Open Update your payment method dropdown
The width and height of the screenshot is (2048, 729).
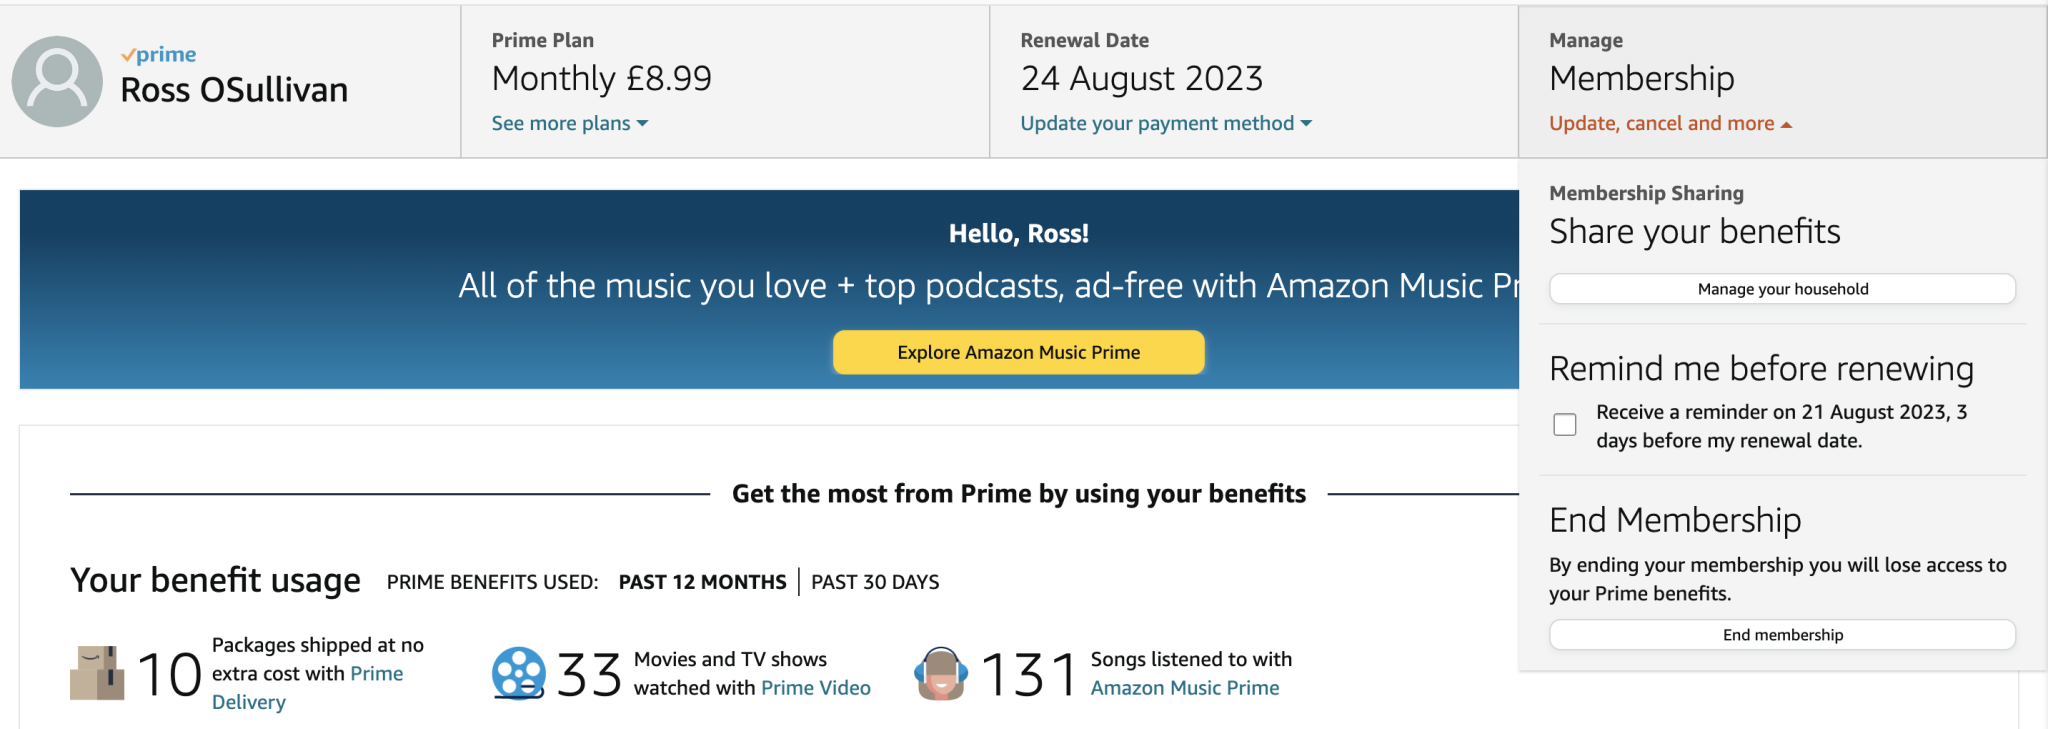[x=1166, y=123]
